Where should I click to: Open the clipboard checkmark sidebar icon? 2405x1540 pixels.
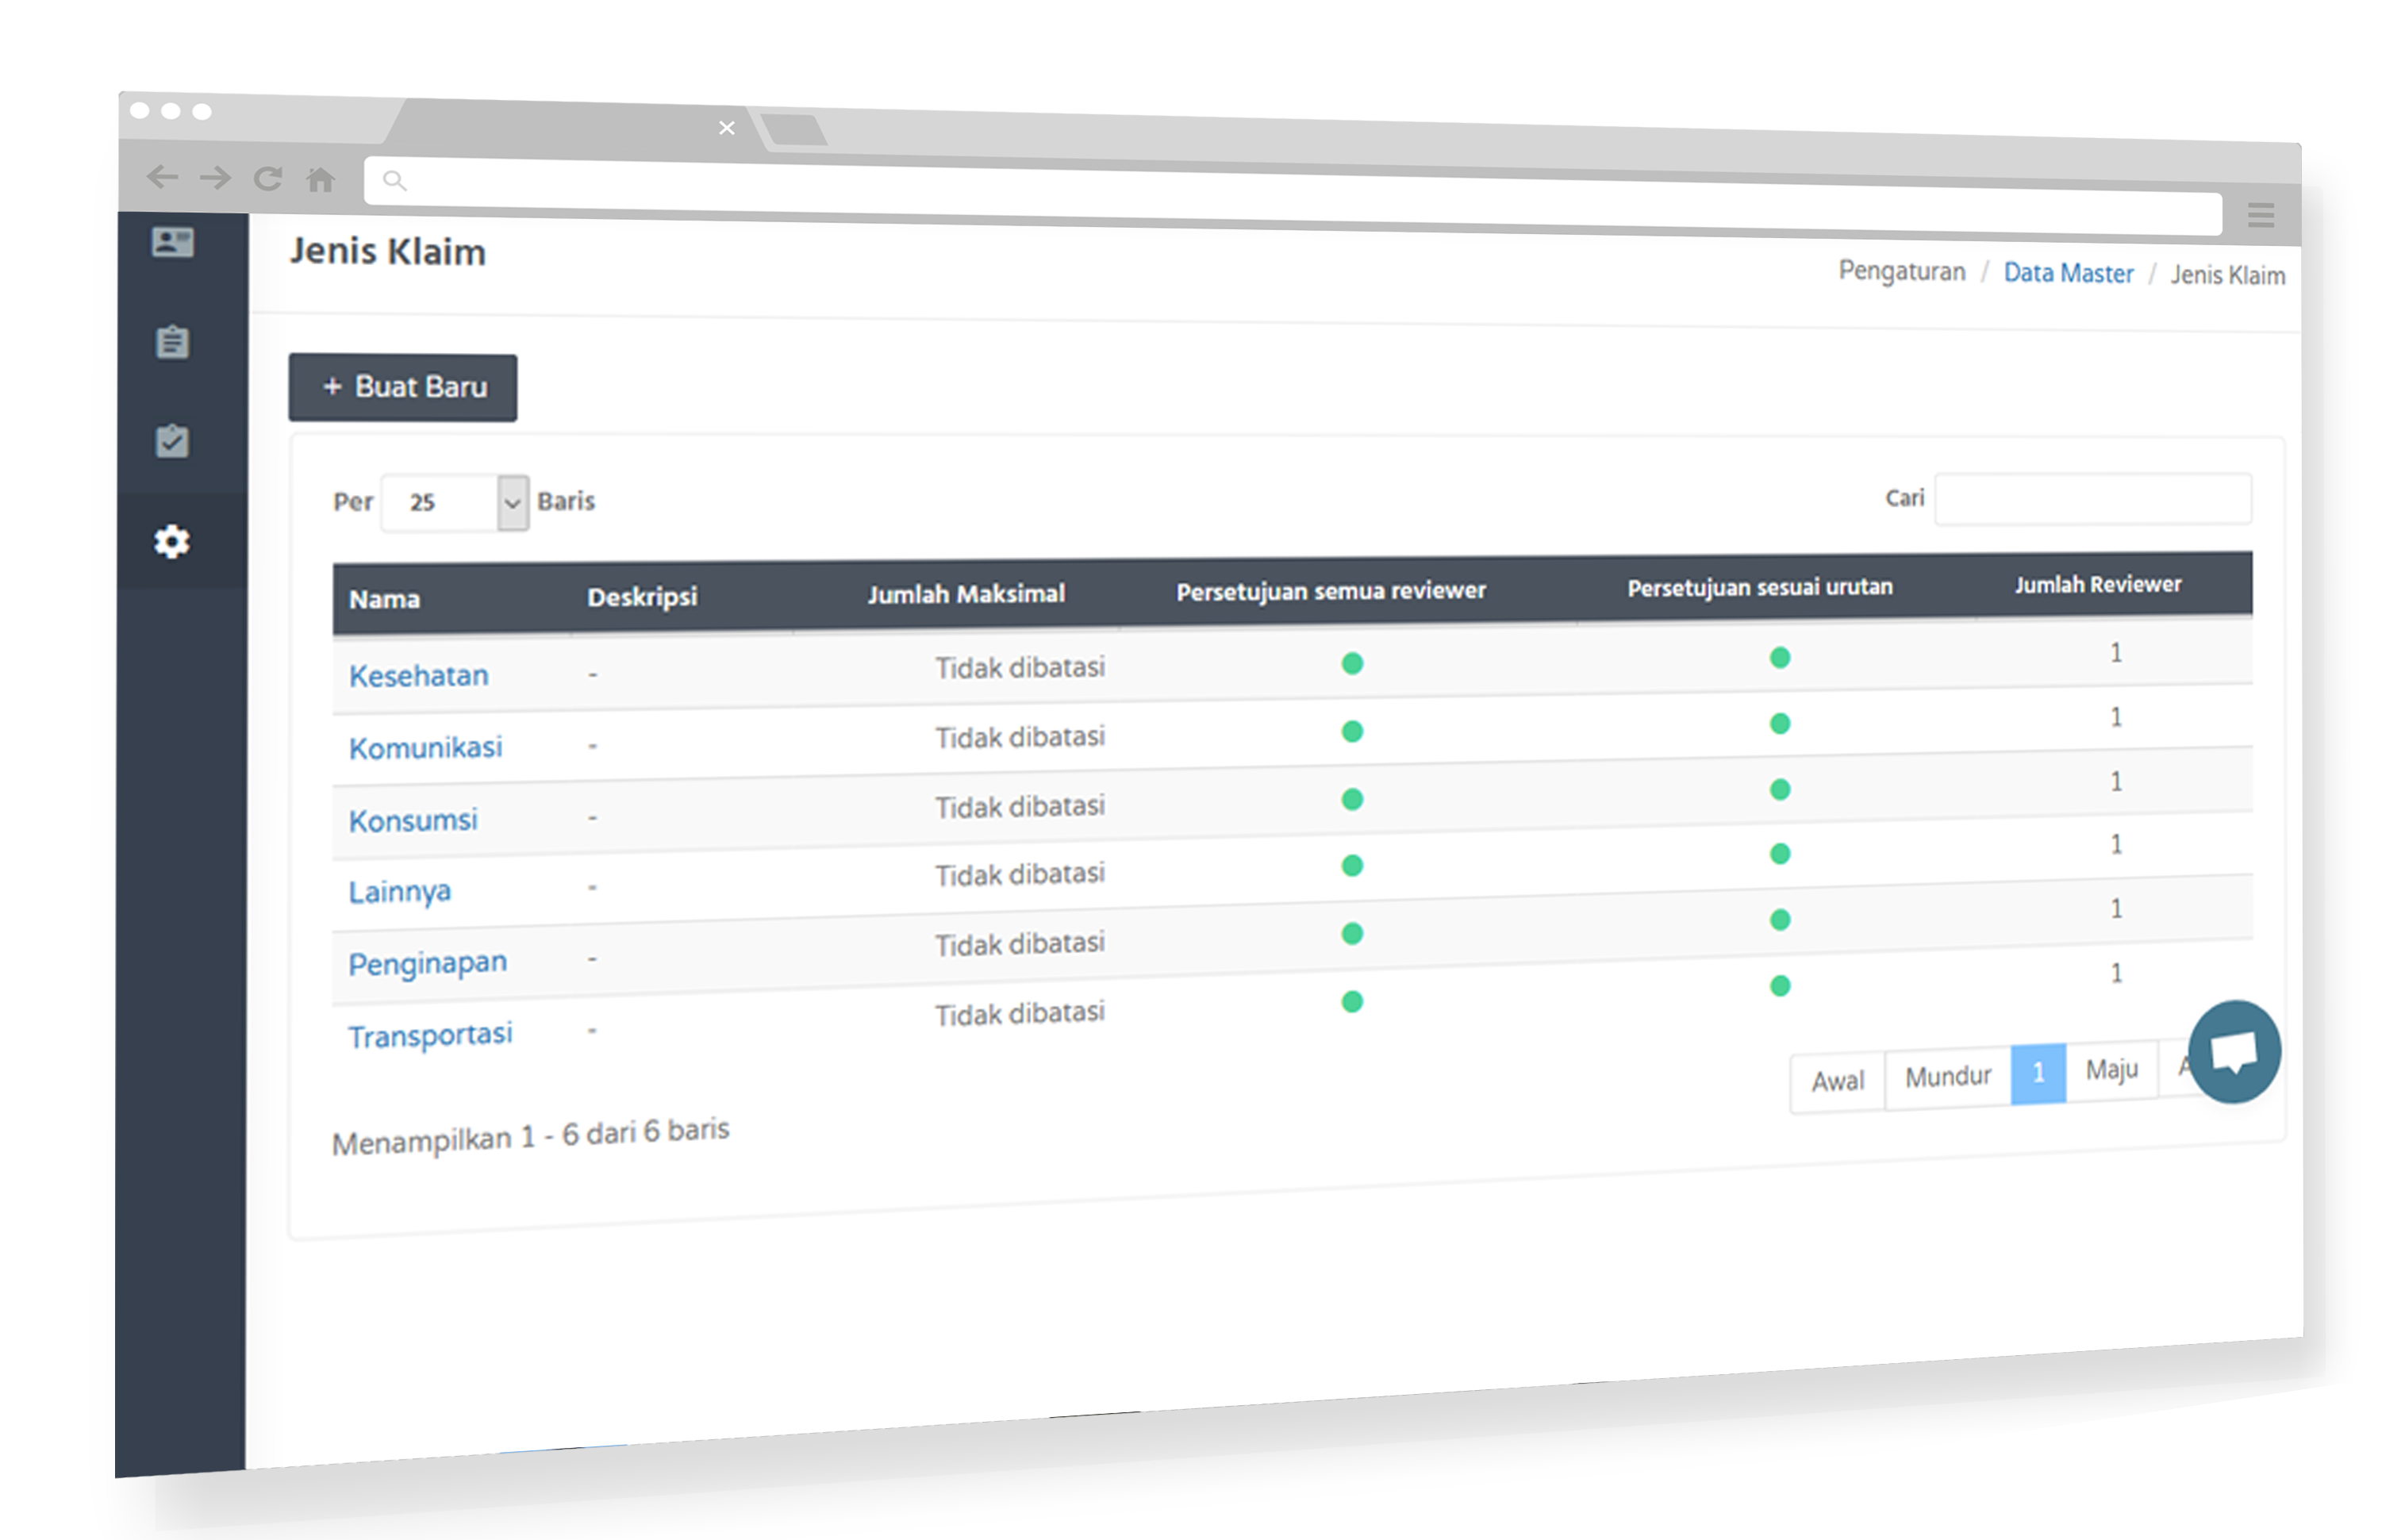click(x=172, y=441)
